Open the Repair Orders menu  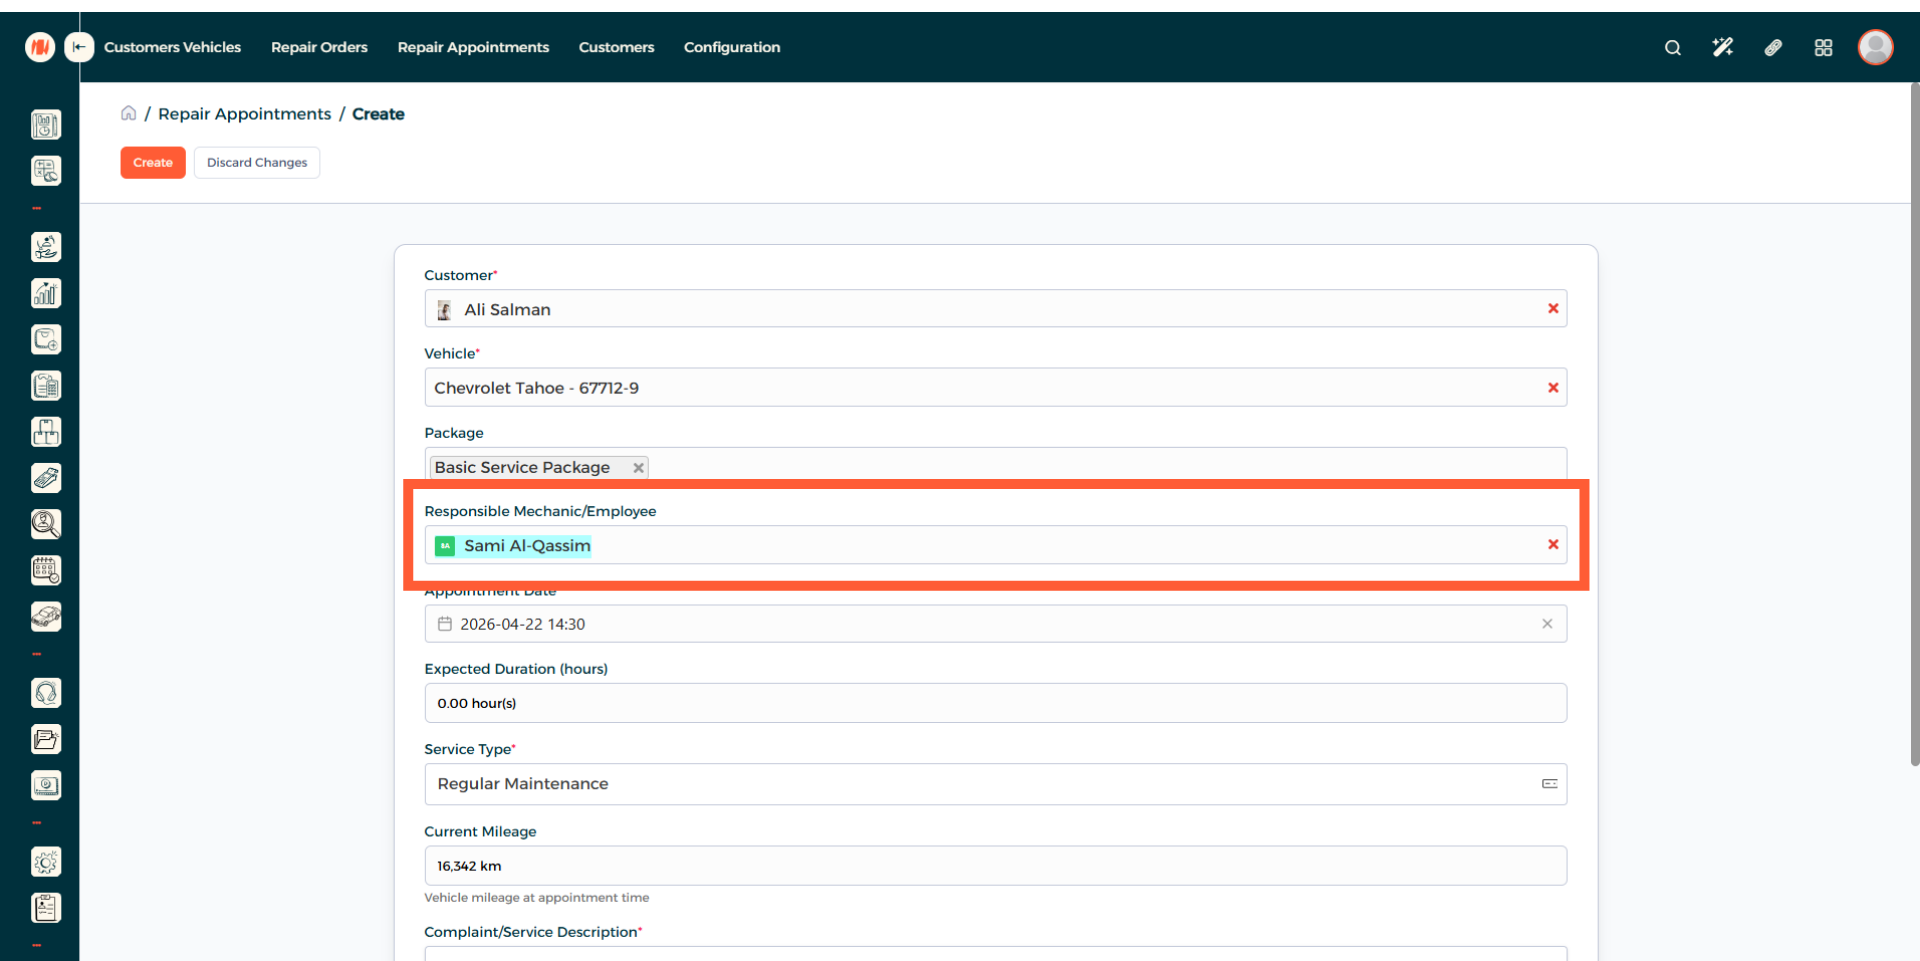coord(319,47)
